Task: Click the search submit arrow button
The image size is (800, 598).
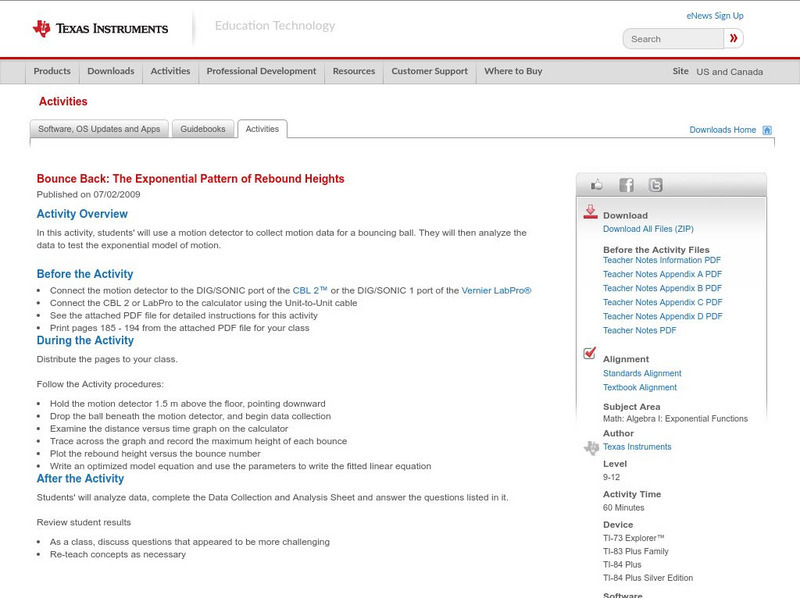Action: pos(734,38)
